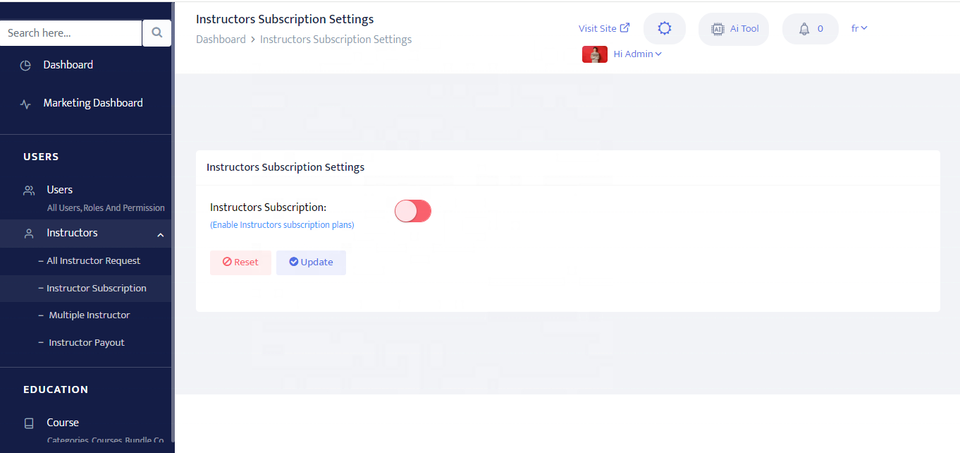Click the Reset button

pos(240,262)
